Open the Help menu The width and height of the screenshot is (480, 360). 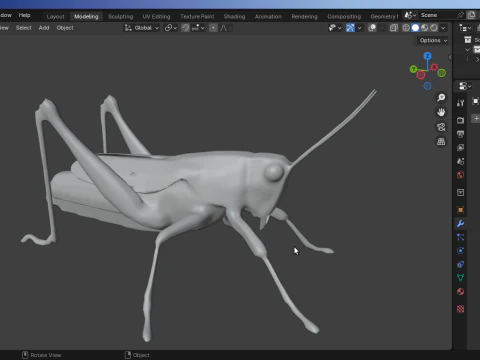[x=24, y=15]
